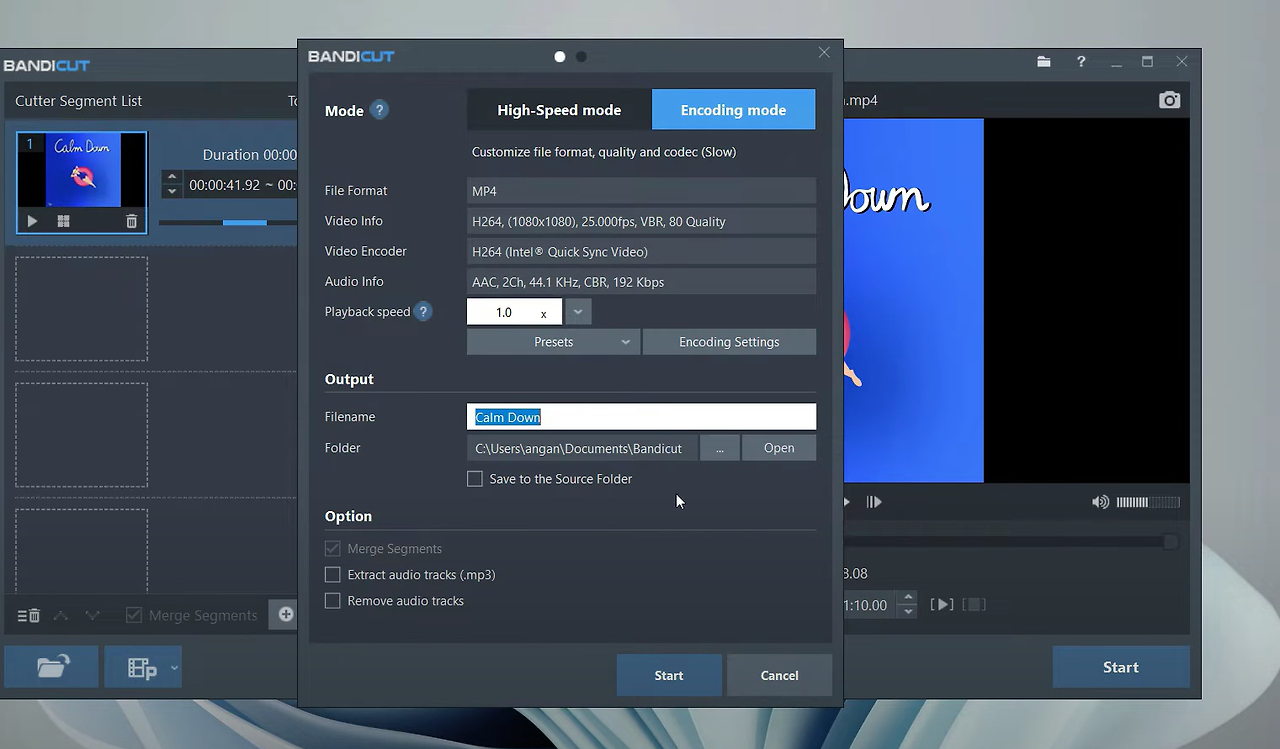The image size is (1280, 749).
Task: Click the Mode help question-mark icon
Action: pos(379,110)
